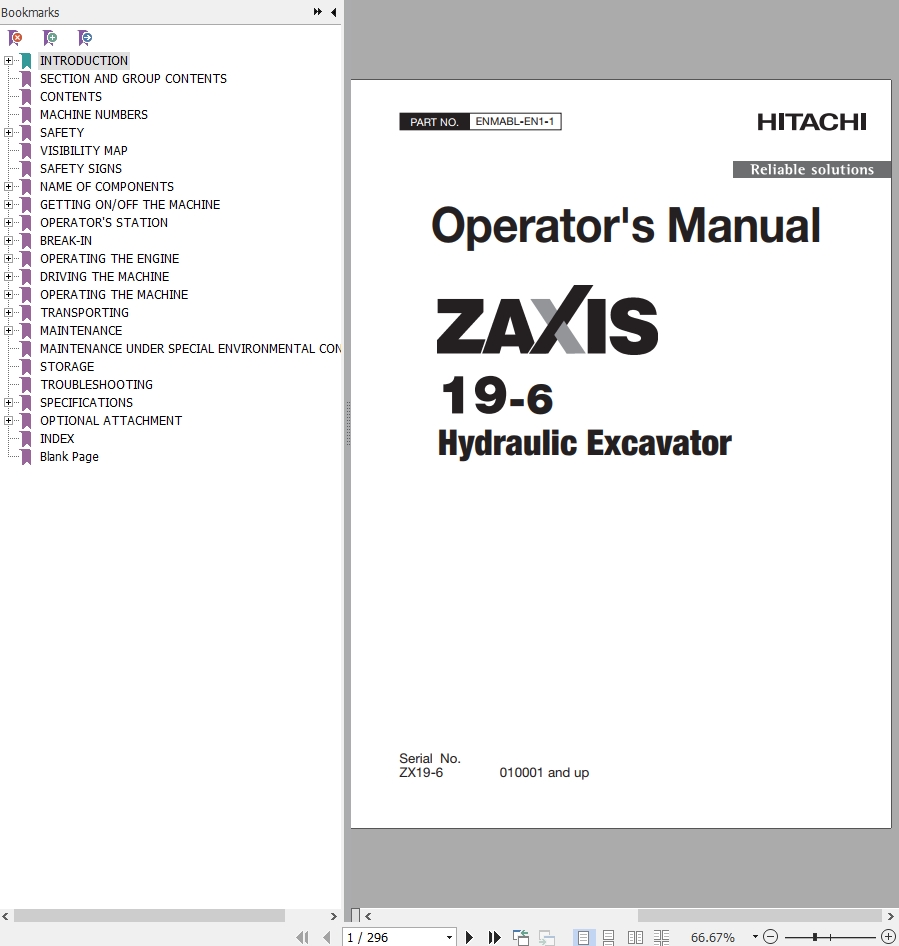Go to the previous page
The width and height of the screenshot is (899, 946).
tap(327, 937)
